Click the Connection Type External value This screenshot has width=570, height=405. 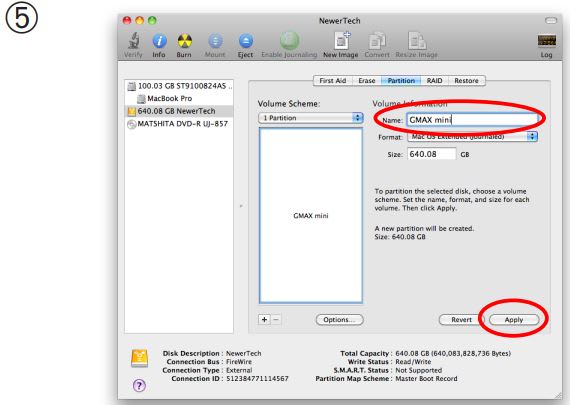pos(239,370)
